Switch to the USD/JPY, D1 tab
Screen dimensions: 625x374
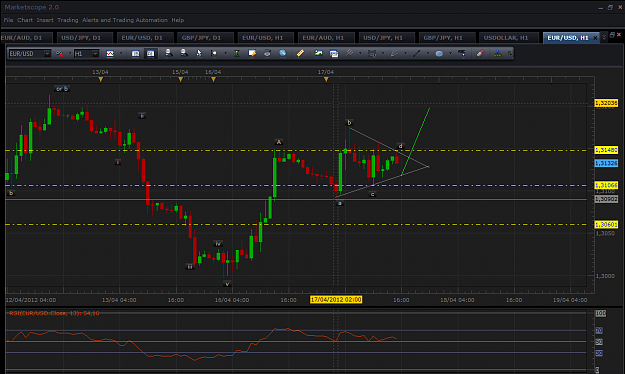pos(85,38)
